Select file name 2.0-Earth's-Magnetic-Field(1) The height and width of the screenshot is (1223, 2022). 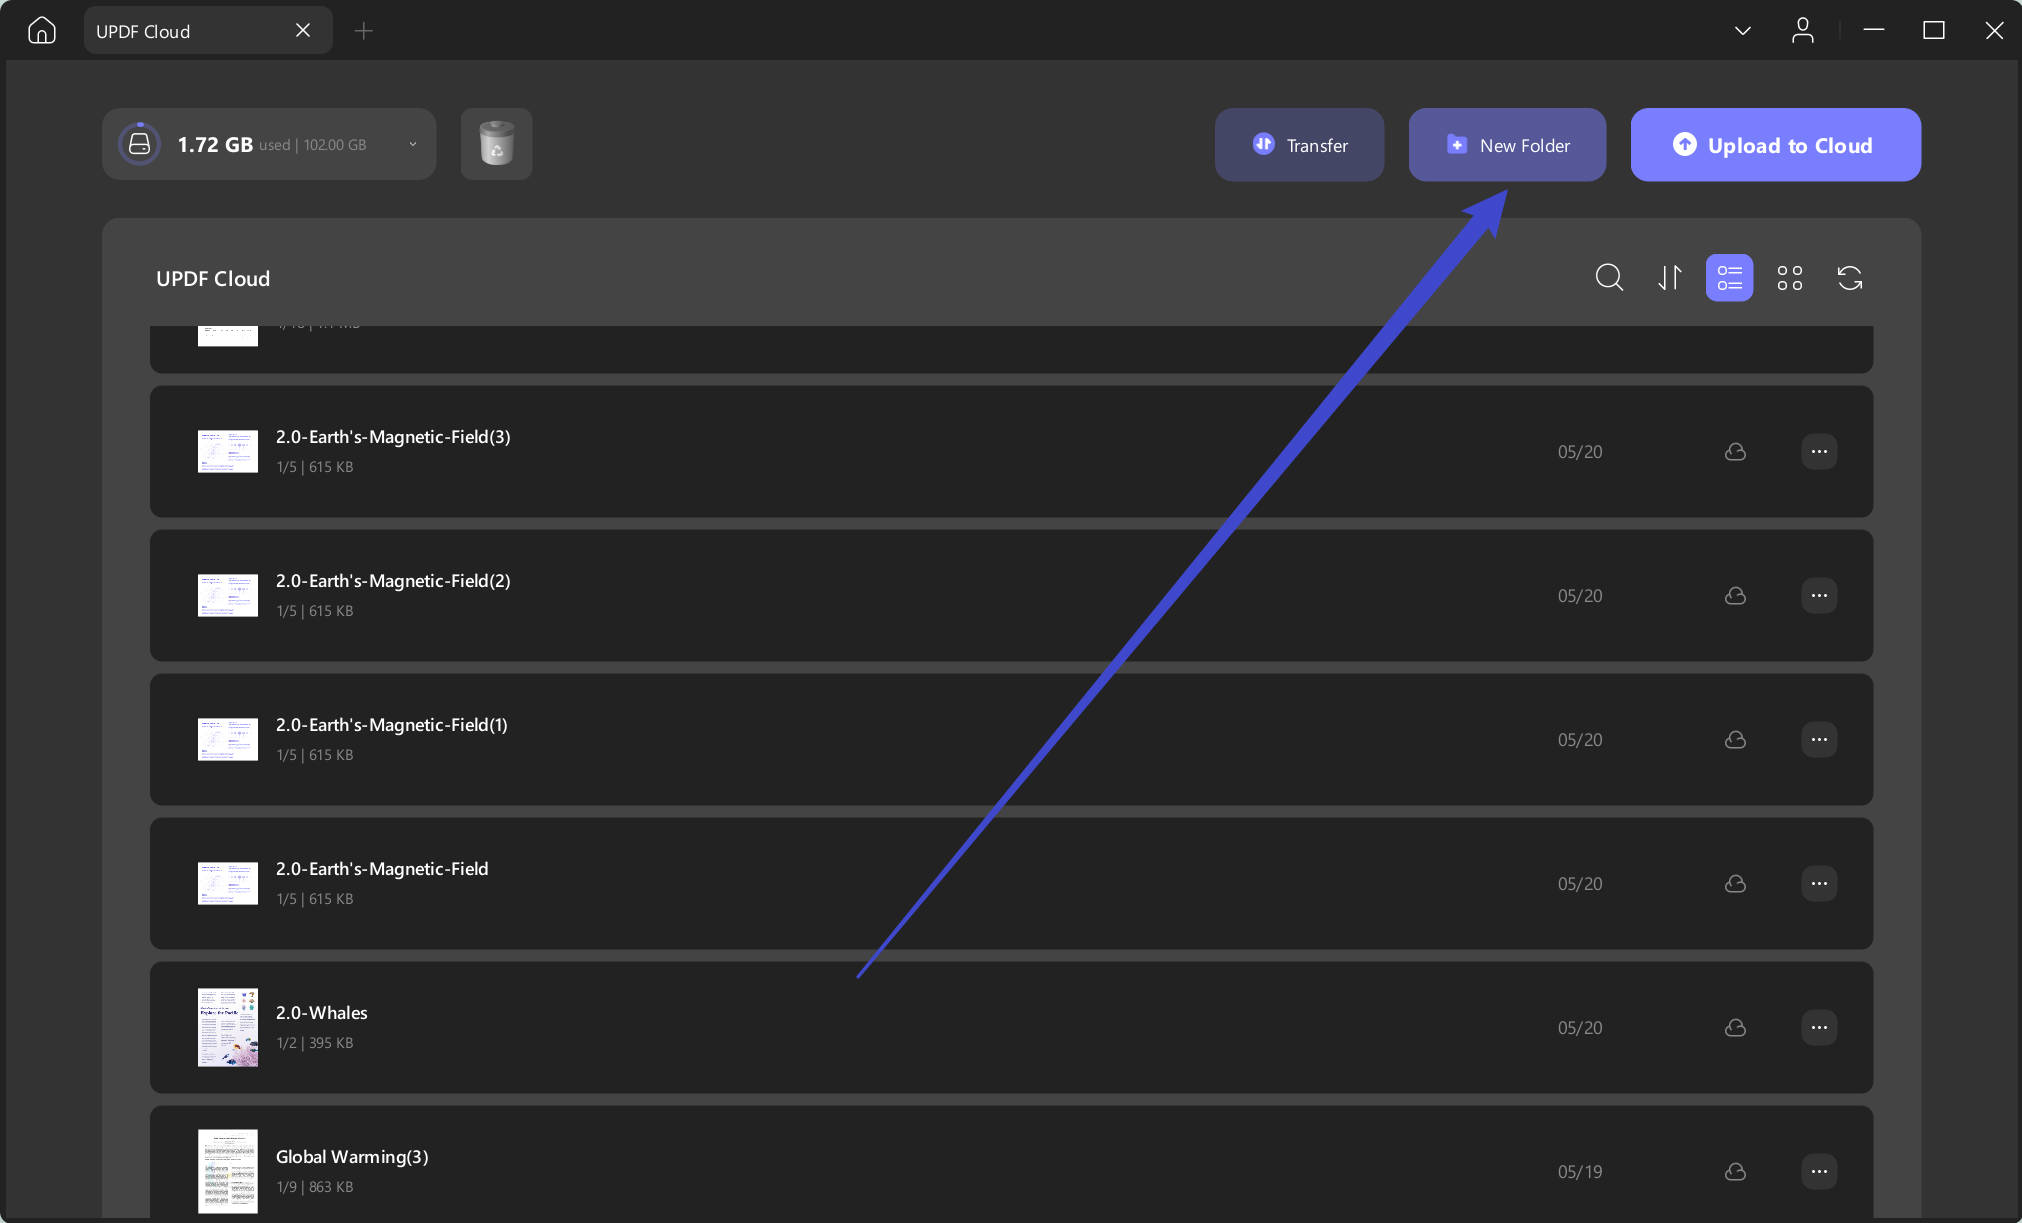pos(392,725)
